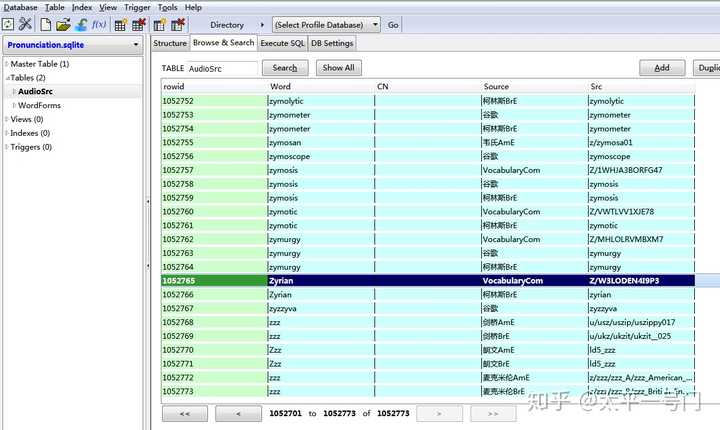Click the rowid column header
This screenshot has width=720, height=430.
click(214, 86)
